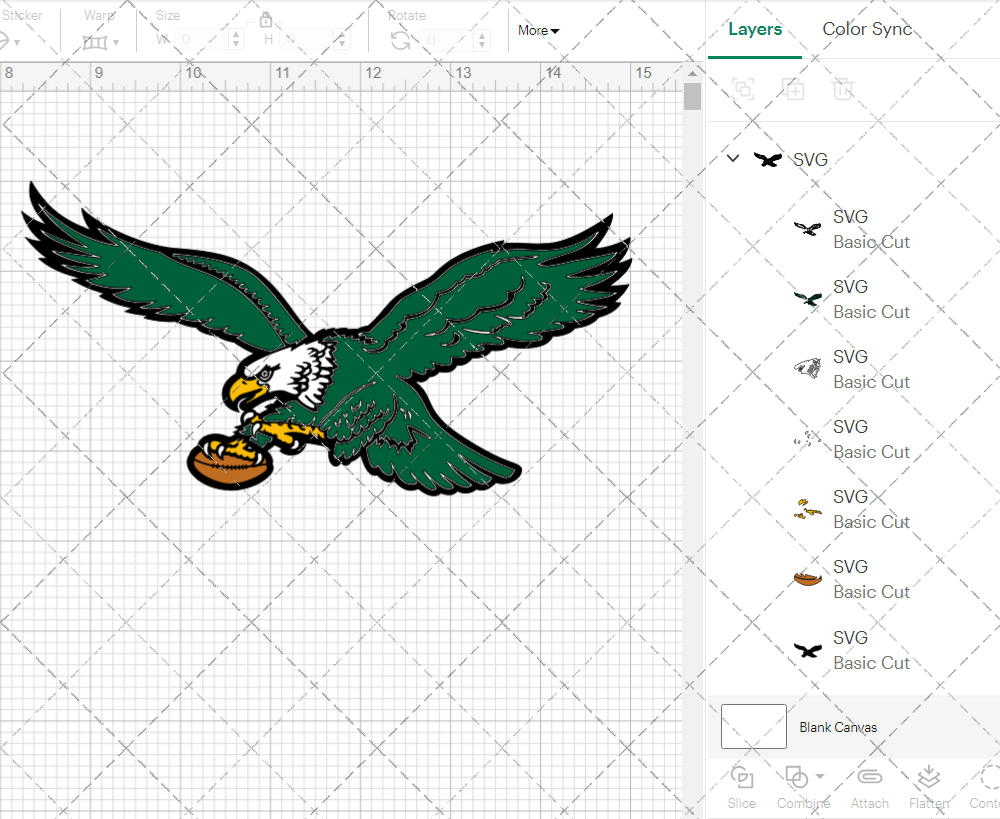Click the Slice tool icon
This screenshot has width=1000, height=819.
click(742, 778)
